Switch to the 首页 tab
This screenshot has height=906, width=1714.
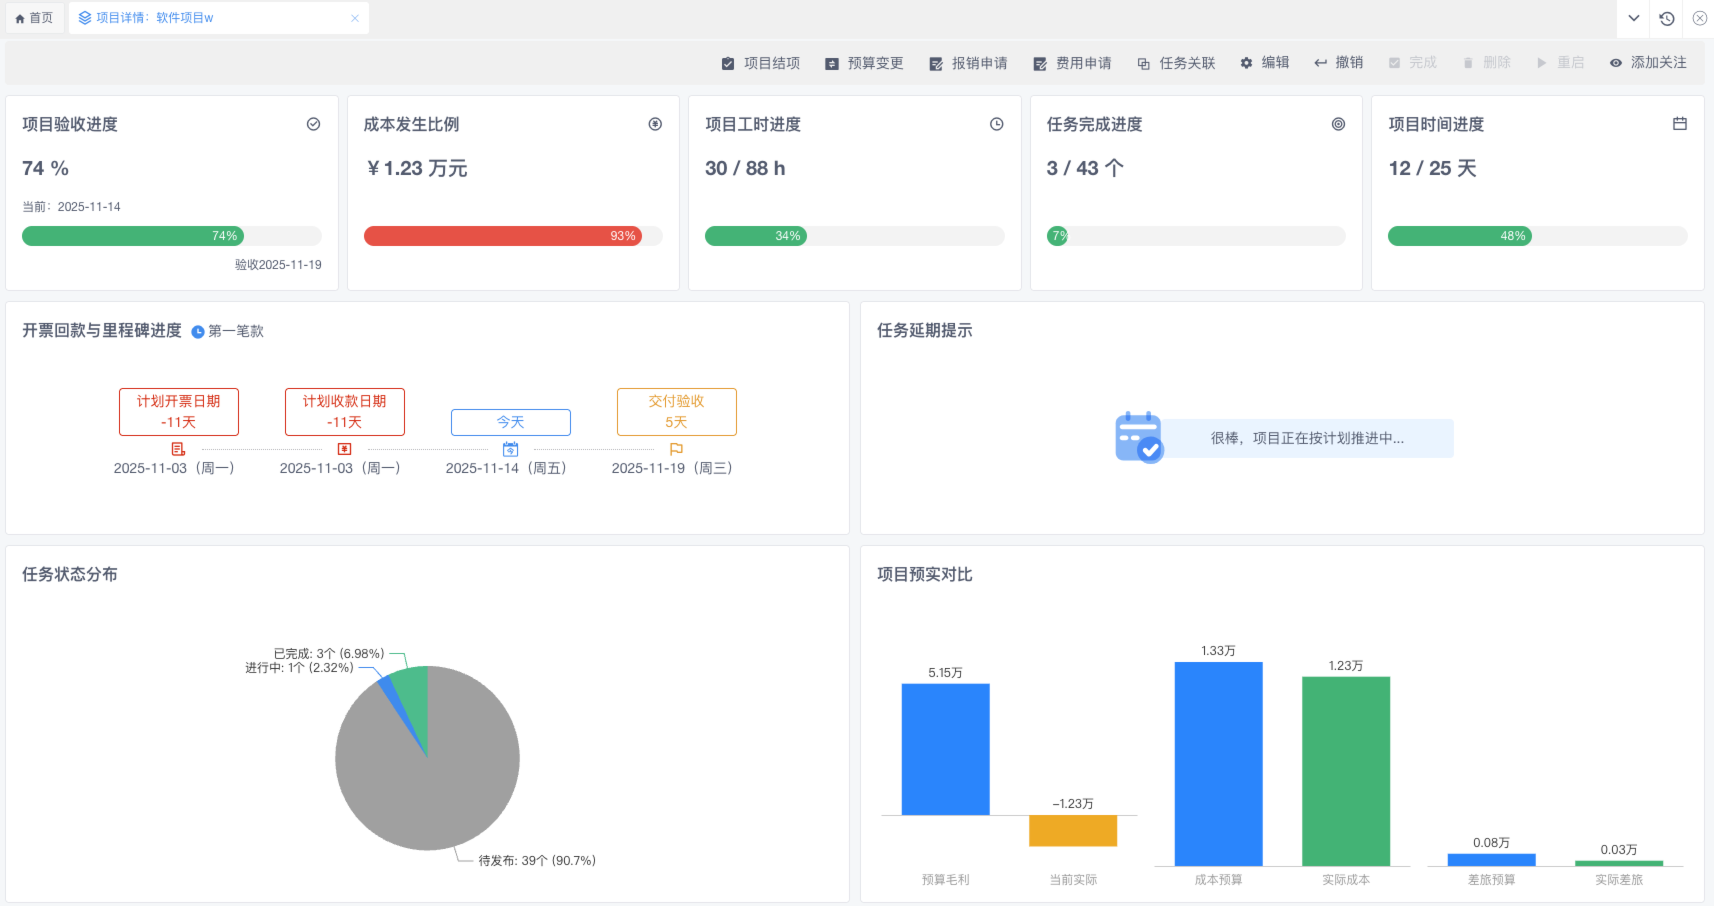(x=35, y=18)
